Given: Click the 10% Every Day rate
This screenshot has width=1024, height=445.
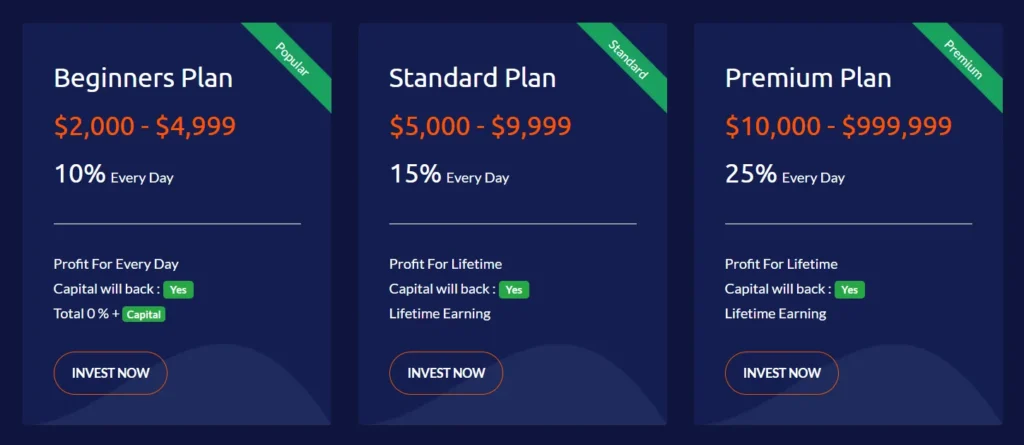Looking at the screenshot, I should tap(113, 175).
